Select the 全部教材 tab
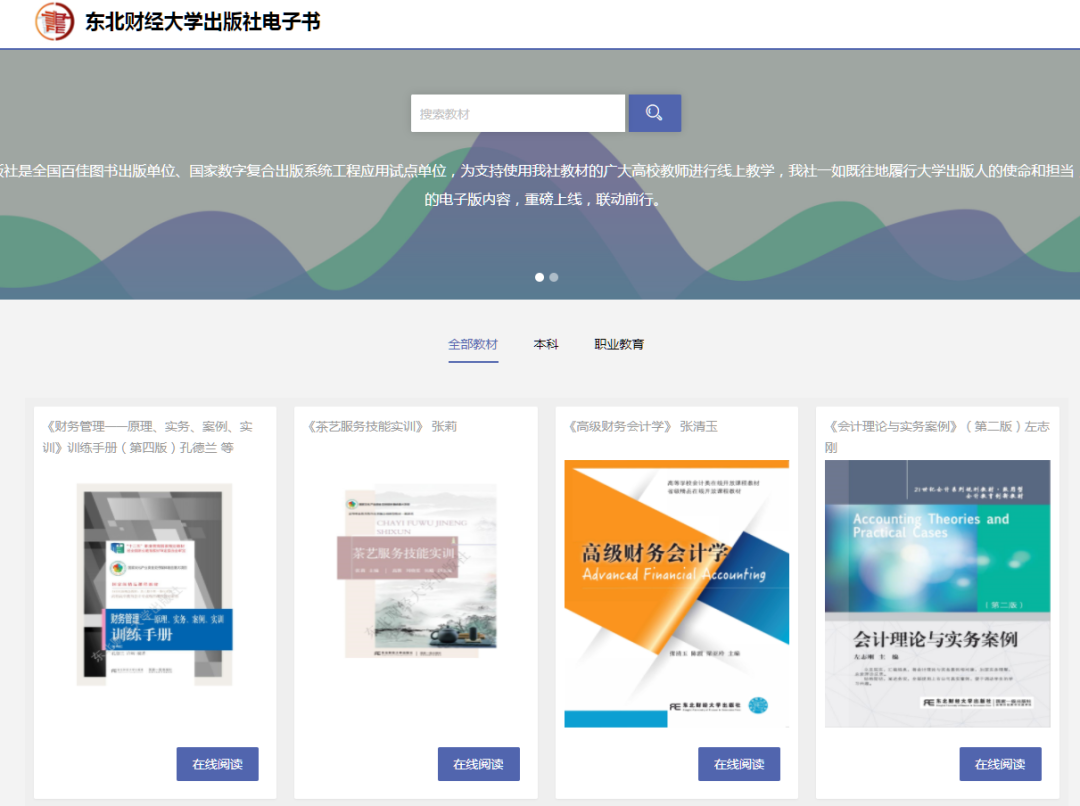Image resolution: width=1080 pixels, height=806 pixels. 471,343
